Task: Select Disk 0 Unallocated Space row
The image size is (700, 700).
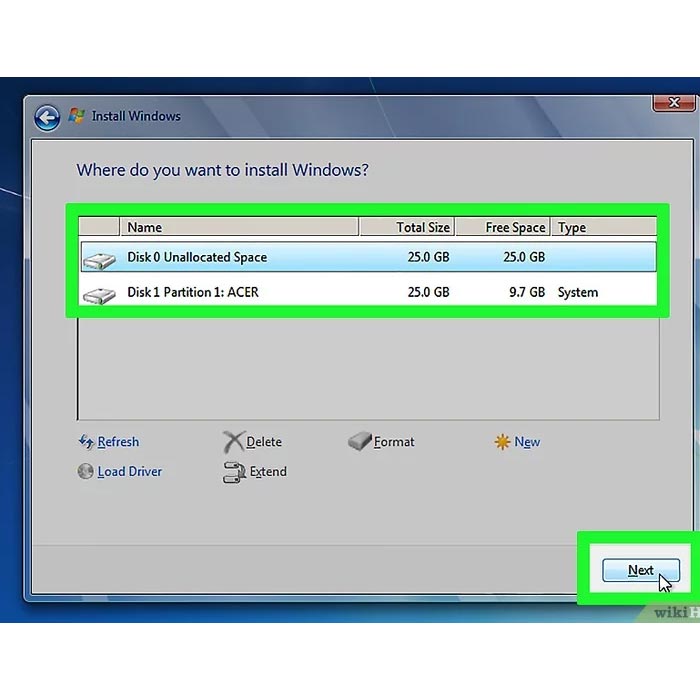Action: 369,257
